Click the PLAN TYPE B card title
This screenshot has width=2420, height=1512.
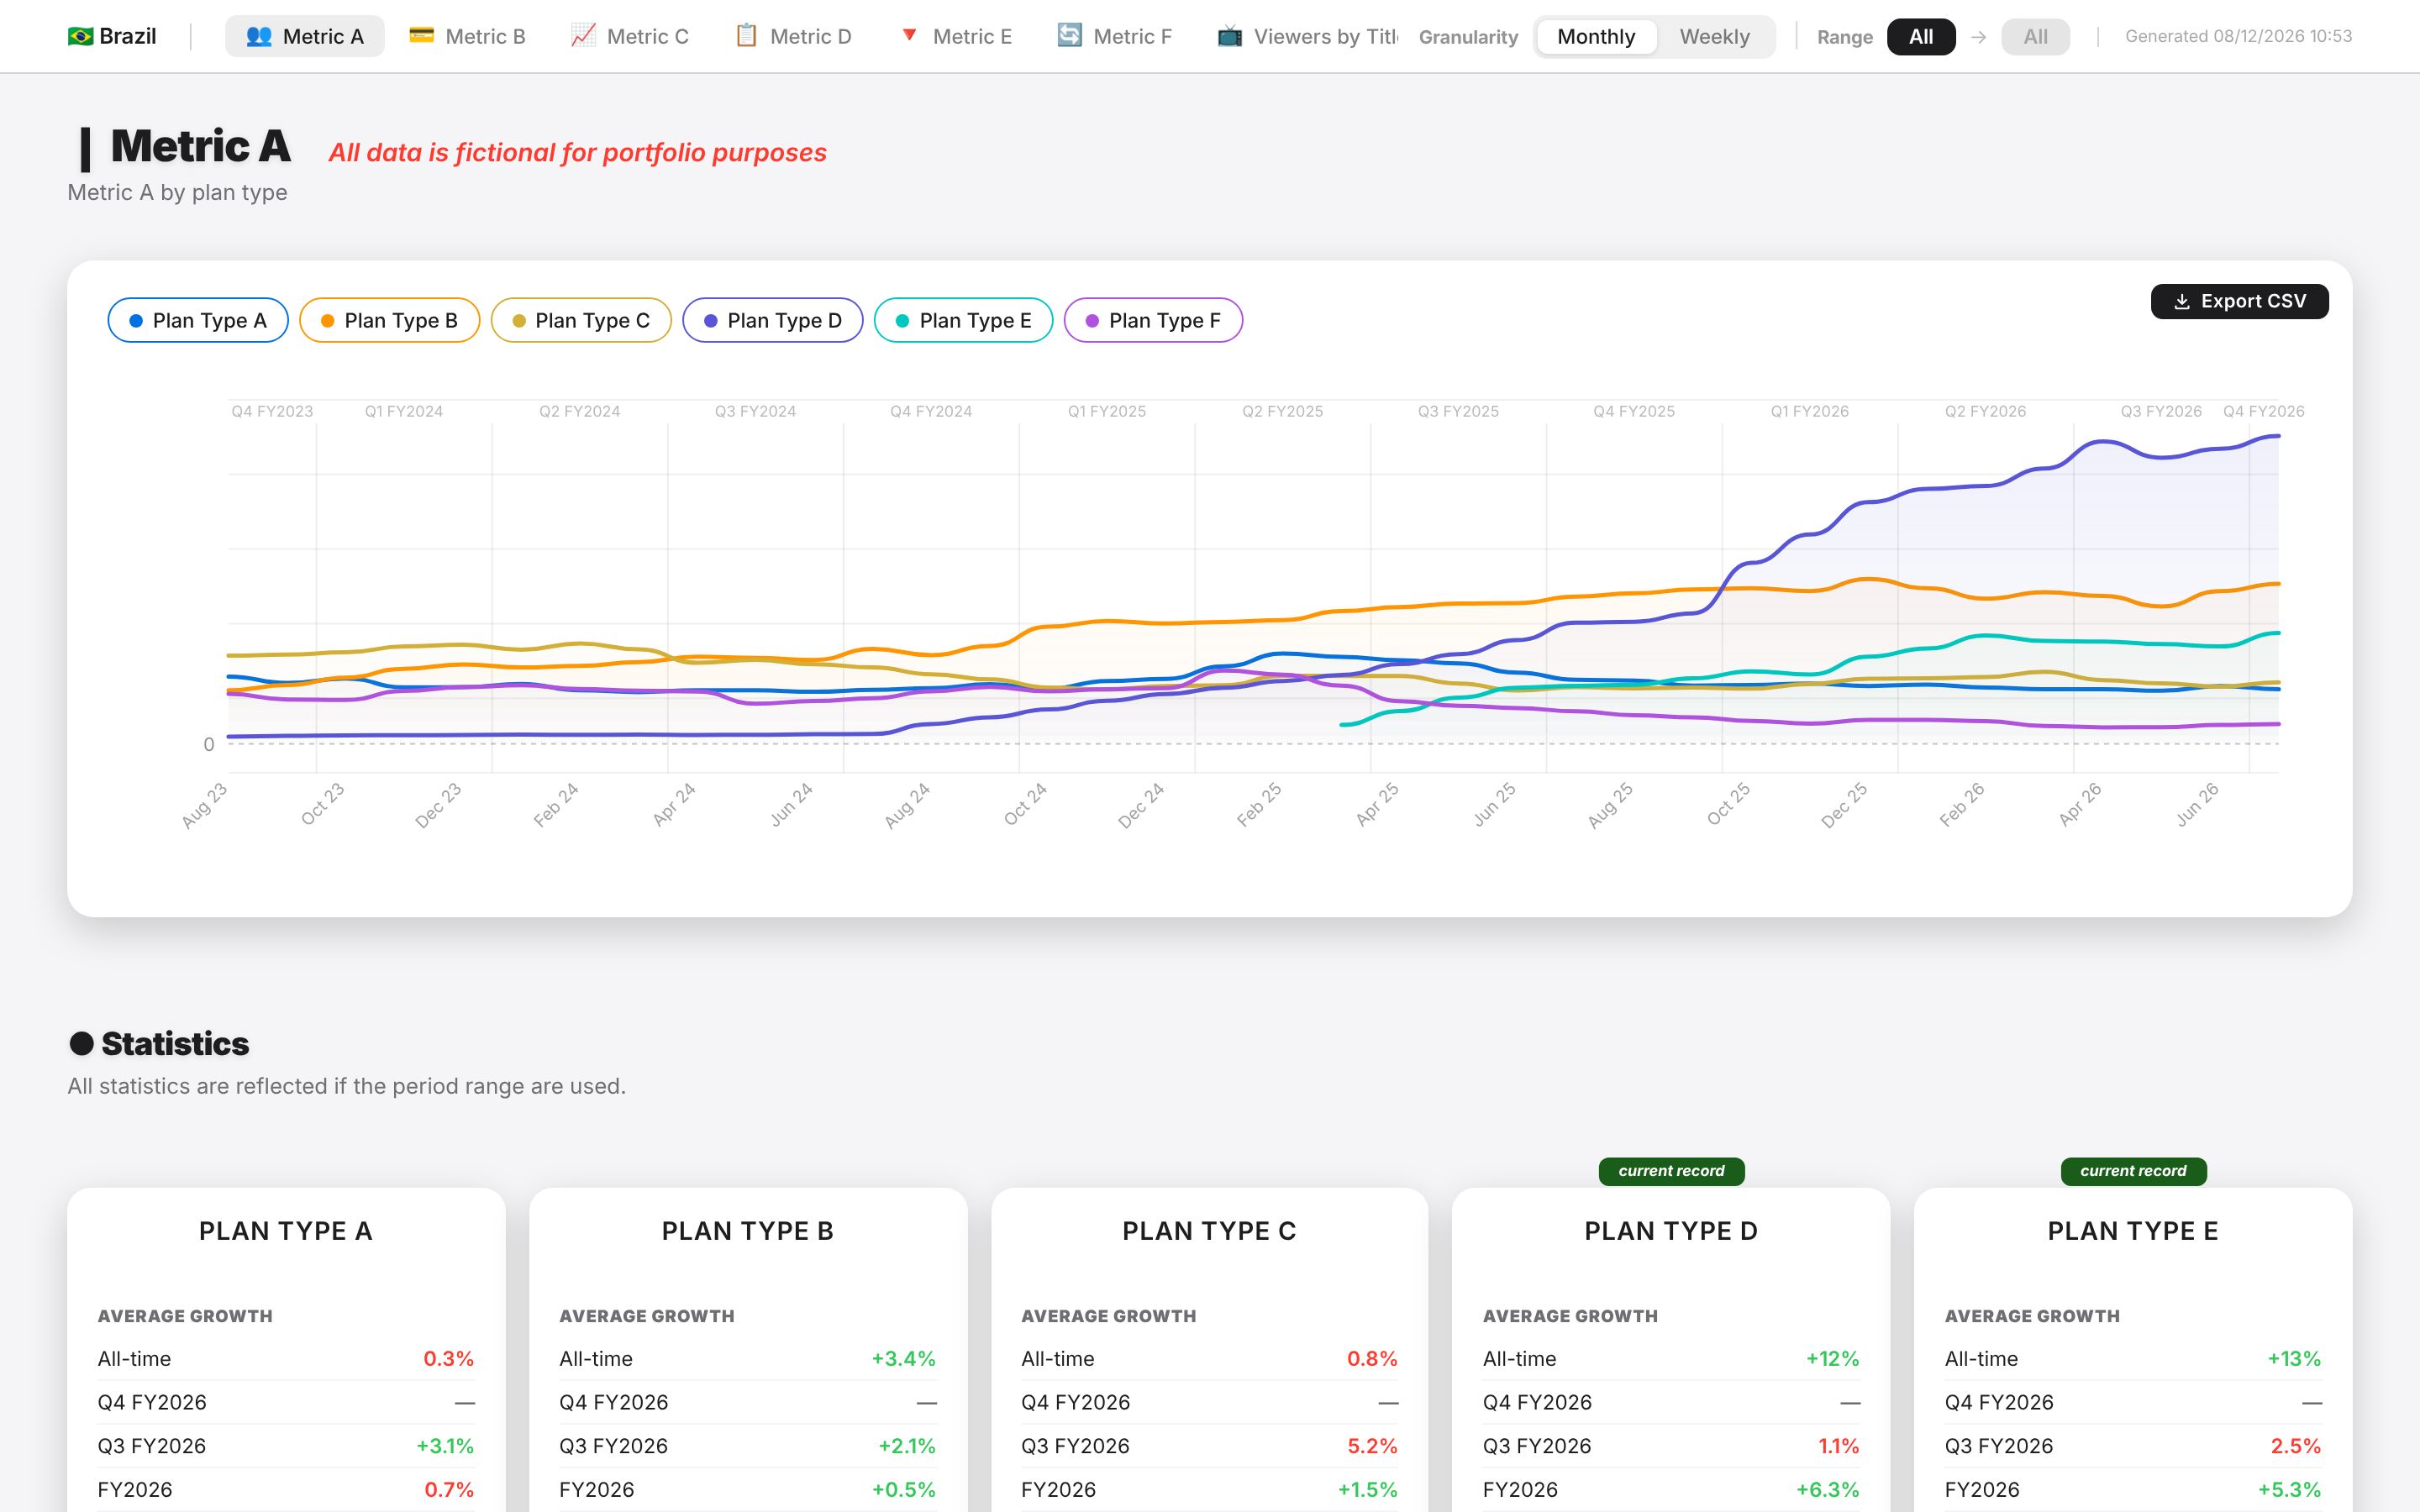pos(748,1231)
